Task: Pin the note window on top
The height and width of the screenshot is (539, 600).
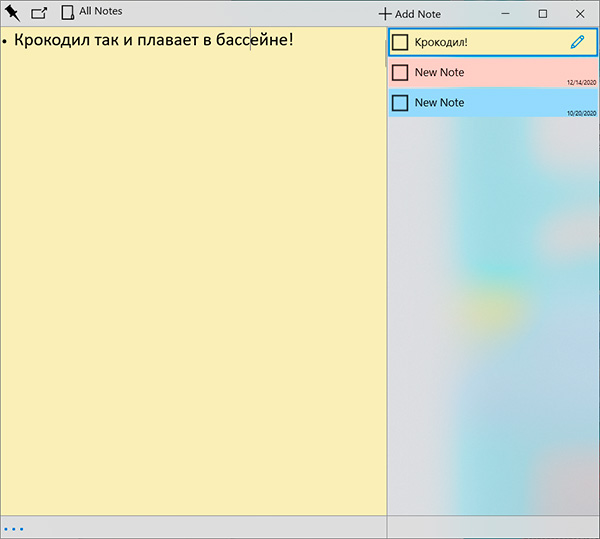Action: click(12, 13)
